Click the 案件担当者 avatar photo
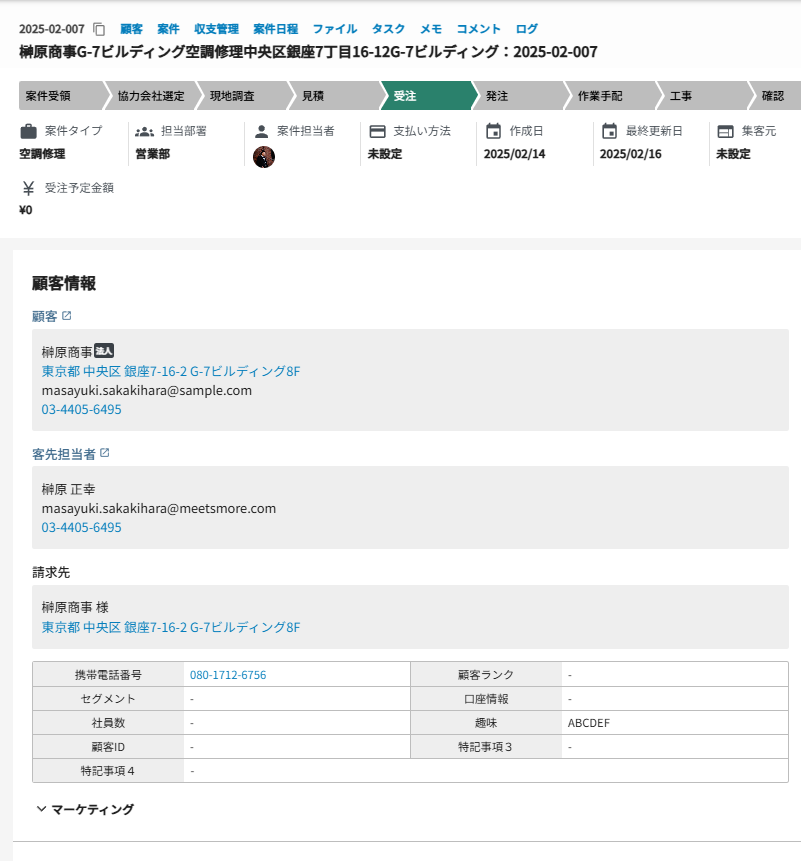Image resolution: width=801 pixels, height=861 pixels. pos(264,157)
